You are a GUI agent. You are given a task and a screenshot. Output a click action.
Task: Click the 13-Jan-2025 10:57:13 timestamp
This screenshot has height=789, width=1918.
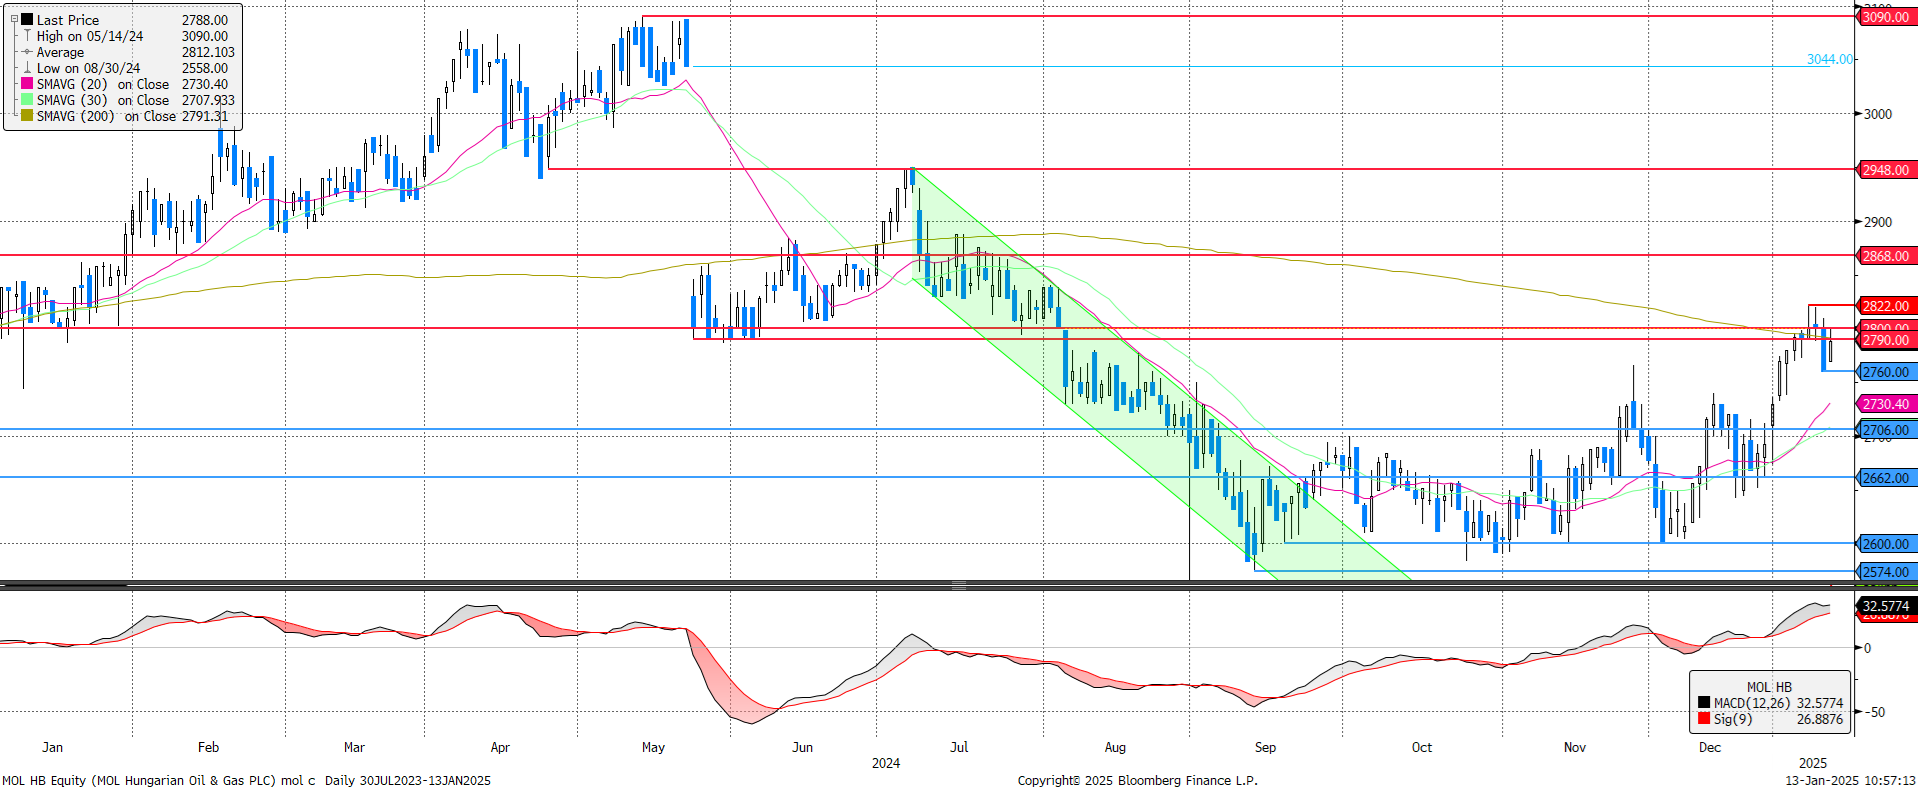(1851, 781)
